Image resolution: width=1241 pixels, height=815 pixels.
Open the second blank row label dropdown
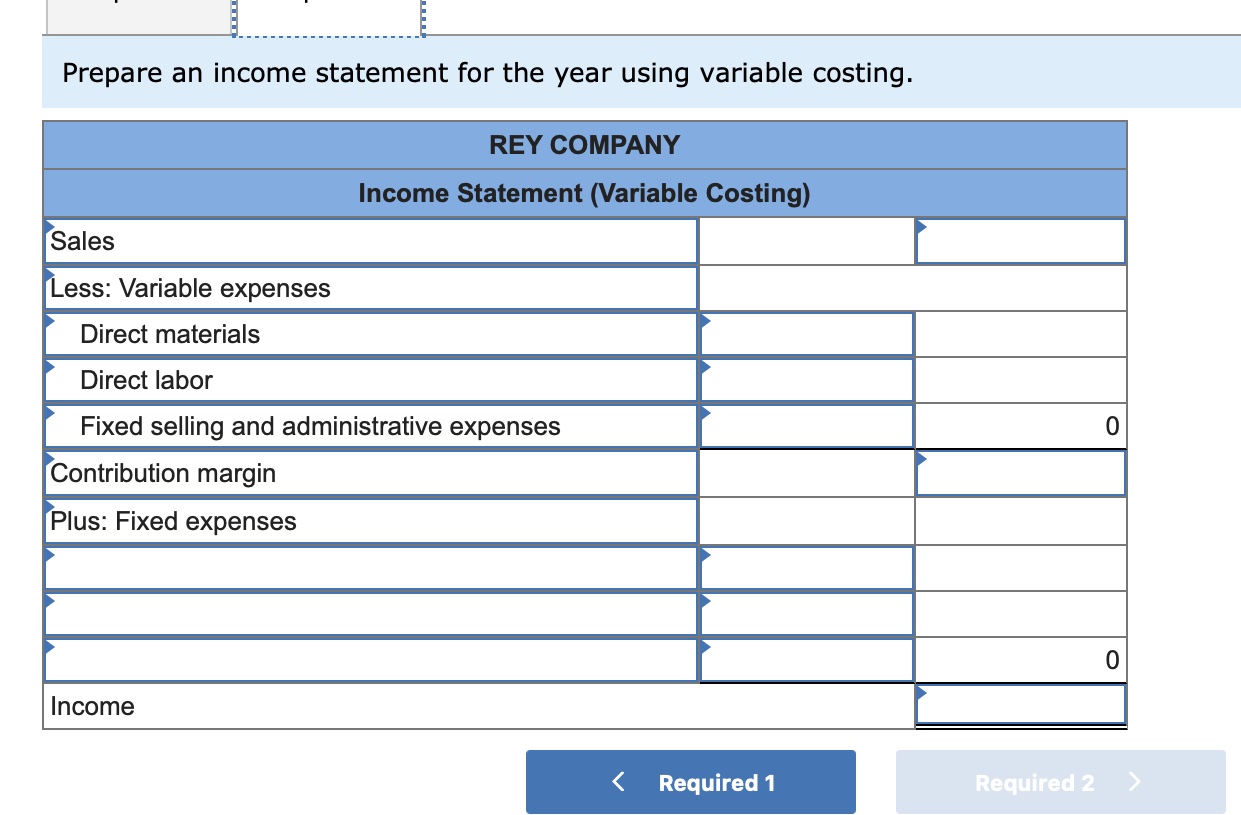click(x=370, y=612)
